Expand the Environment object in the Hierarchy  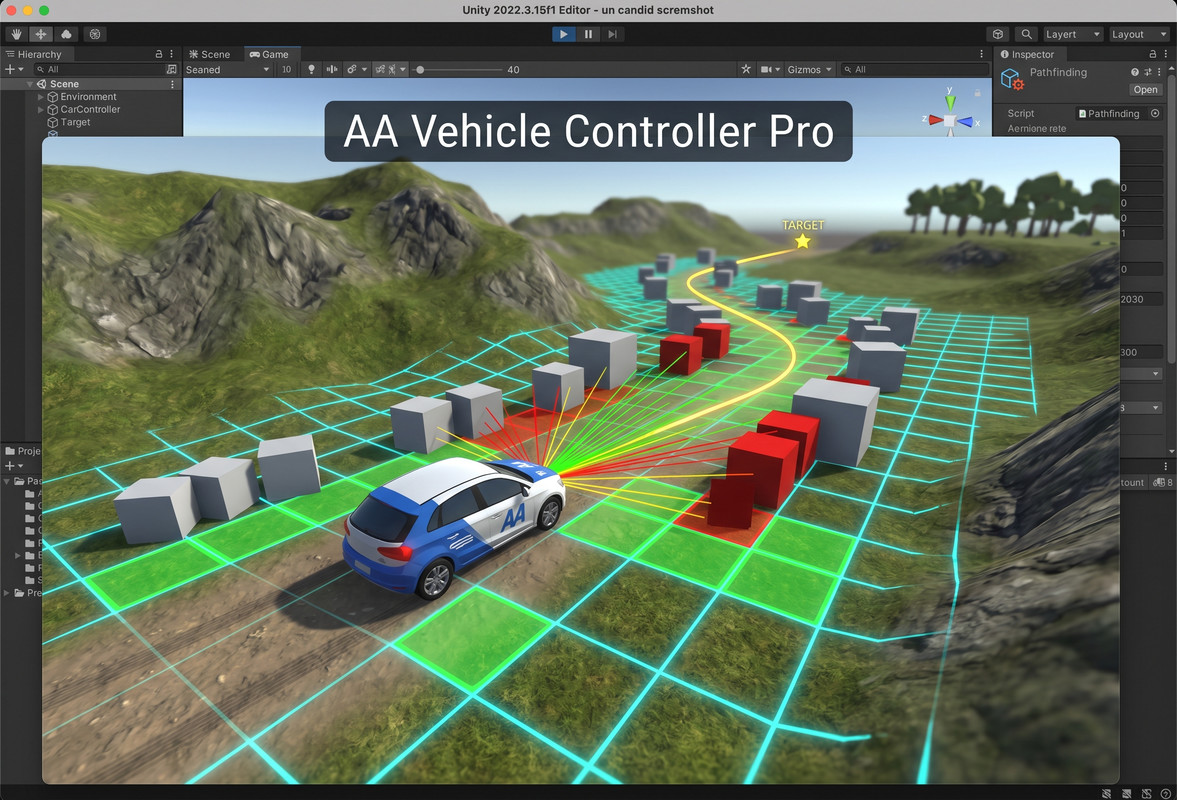coord(41,97)
